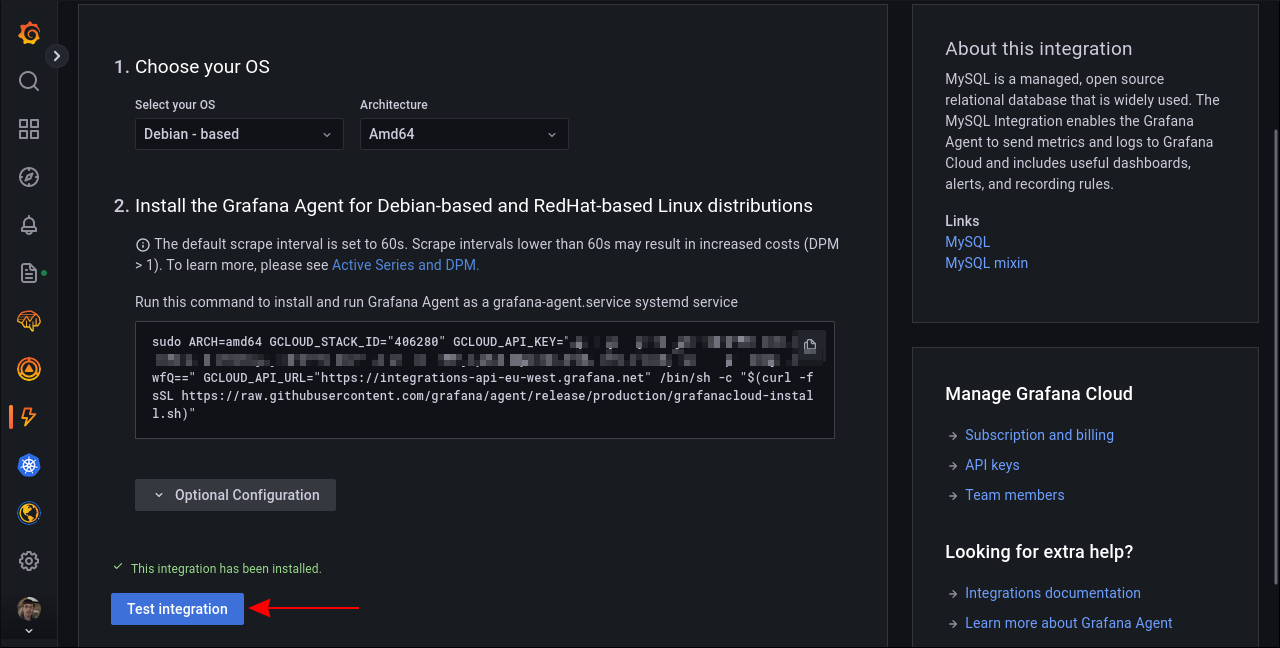Collapse the sidebar using the arrow toggle

coord(56,56)
